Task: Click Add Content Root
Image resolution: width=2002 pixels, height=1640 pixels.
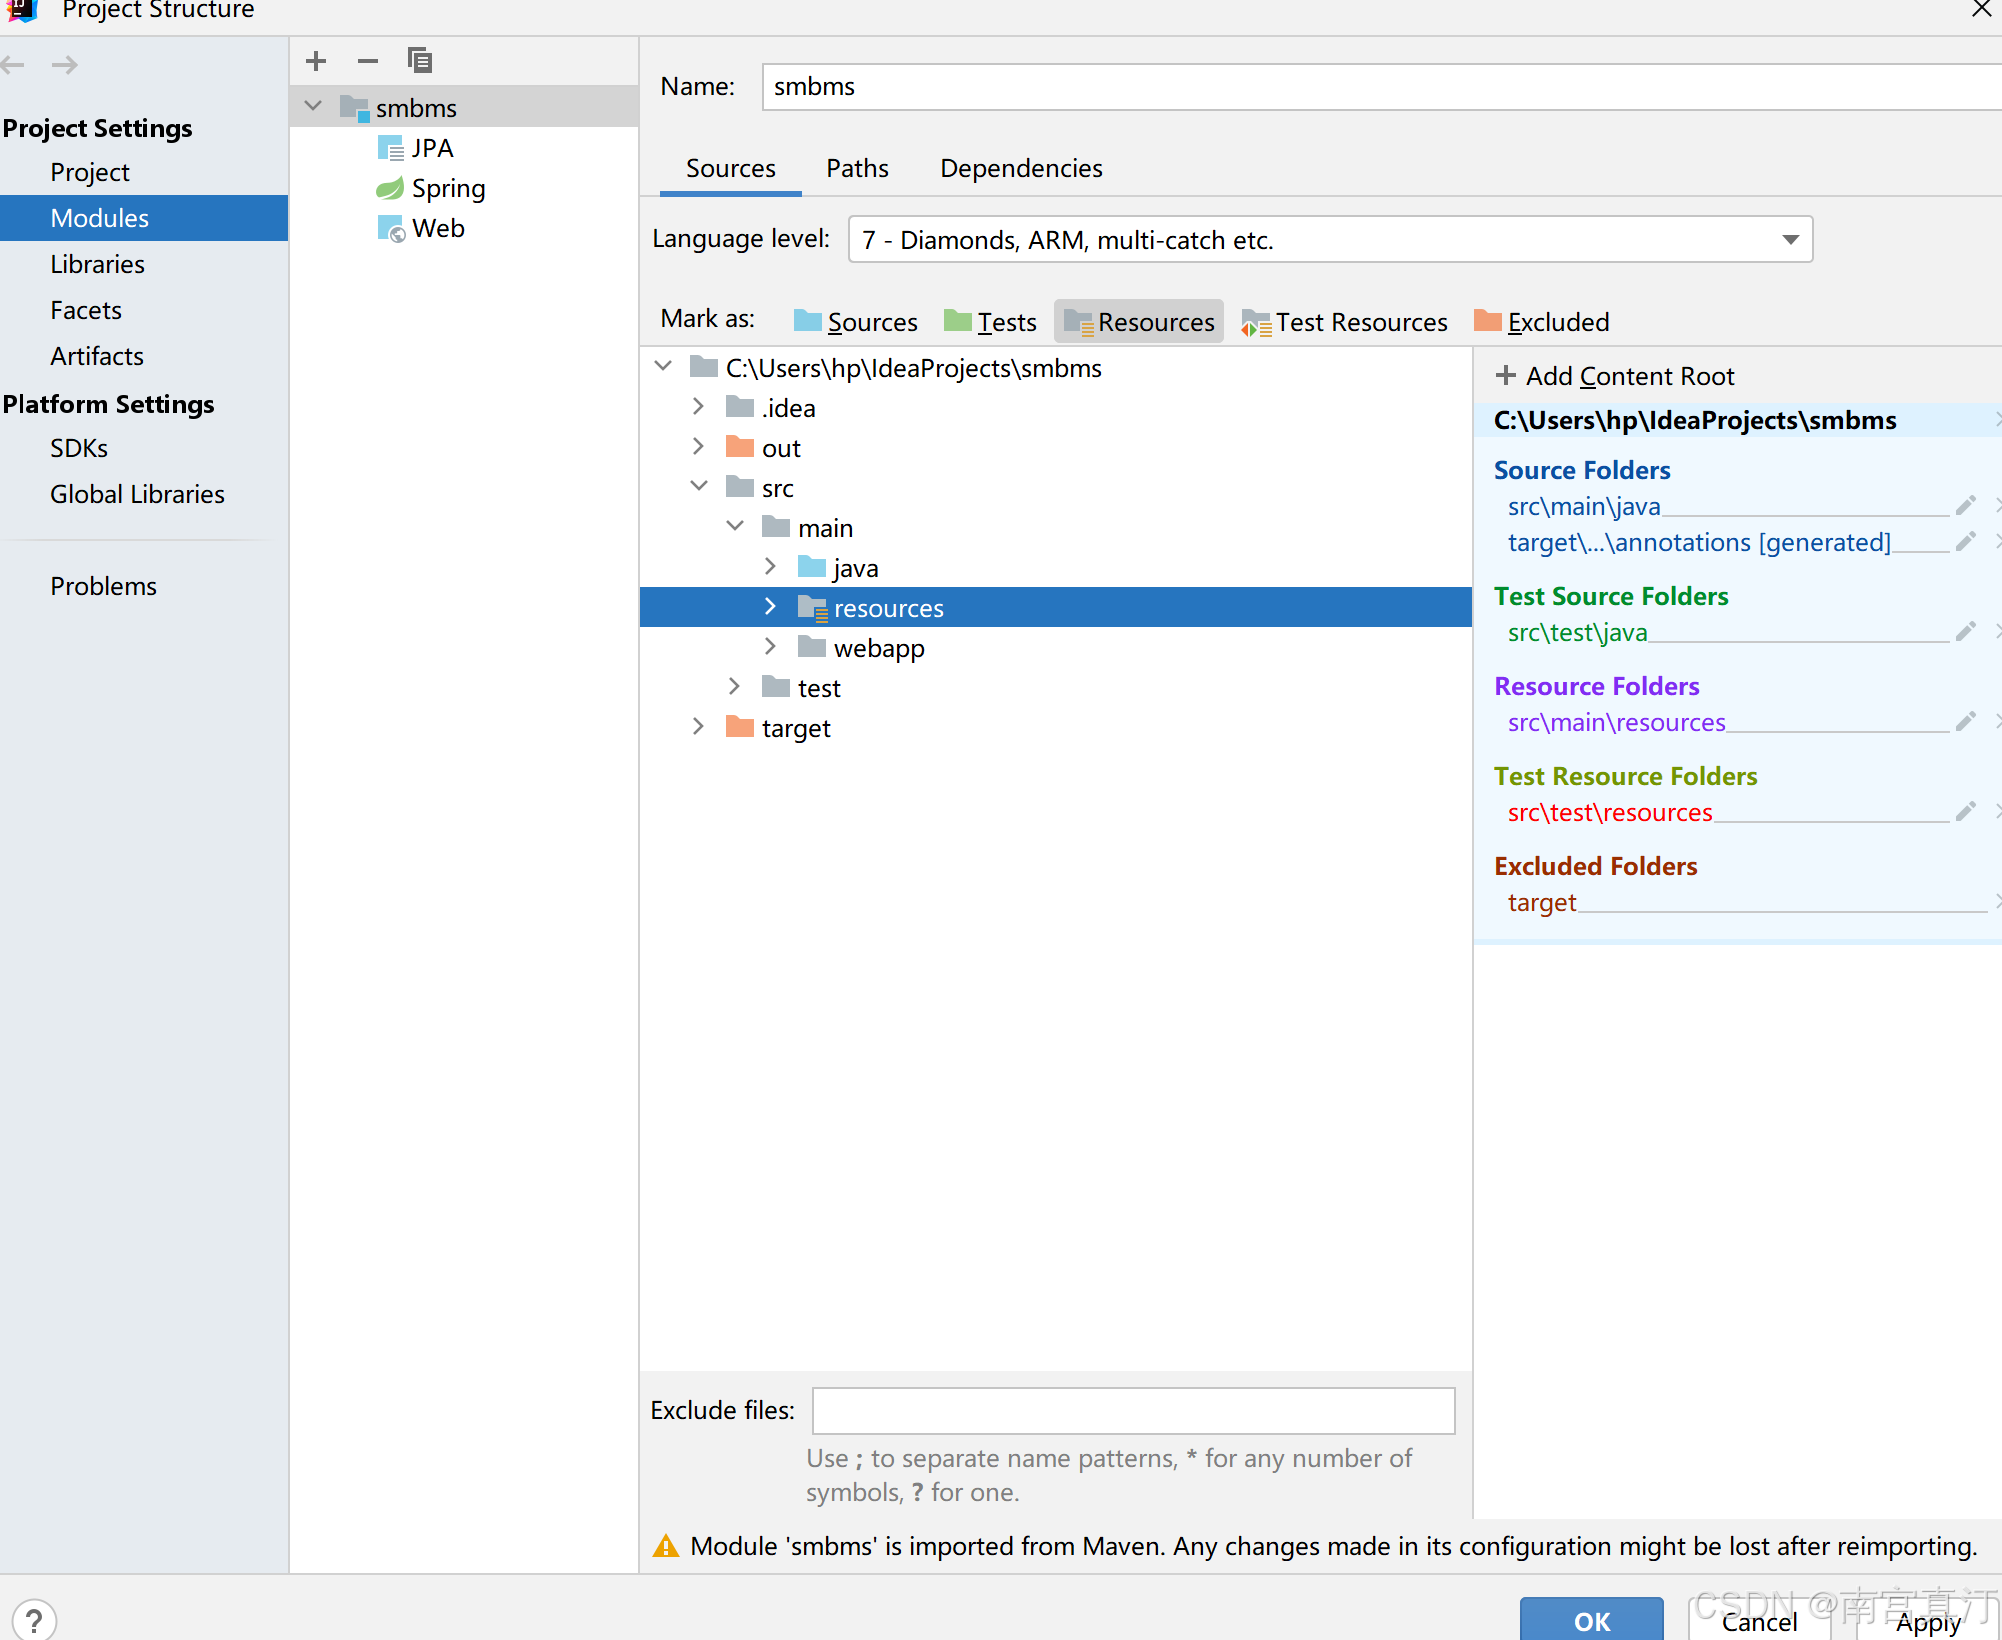Action: [x=1614, y=376]
